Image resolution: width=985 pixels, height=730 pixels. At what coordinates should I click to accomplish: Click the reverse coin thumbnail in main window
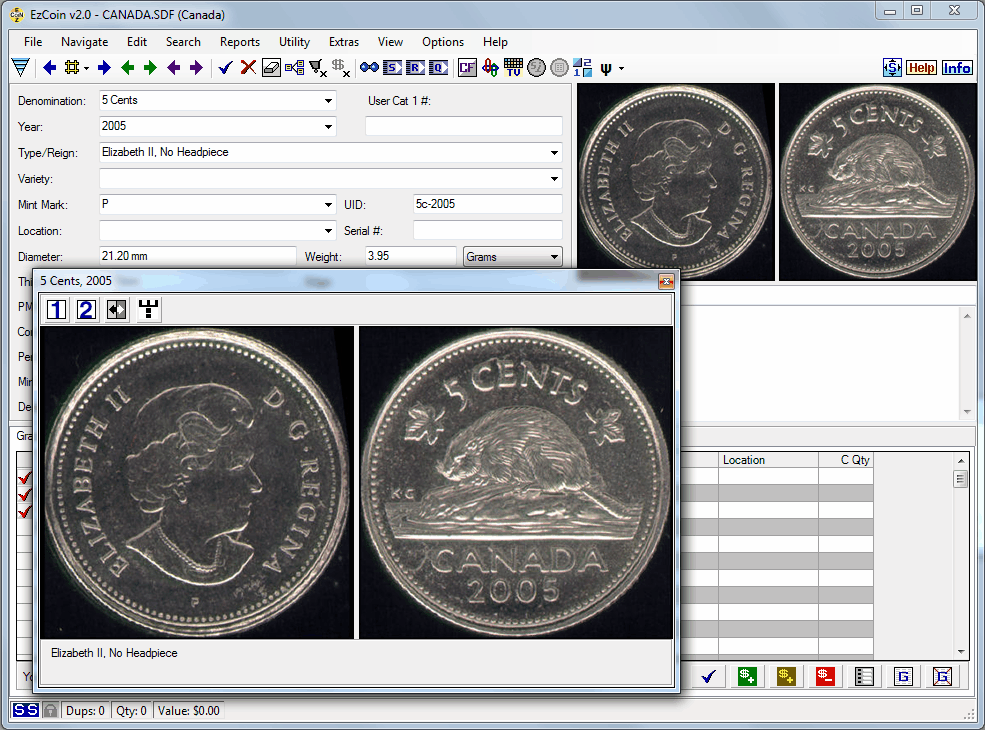click(x=878, y=182)
